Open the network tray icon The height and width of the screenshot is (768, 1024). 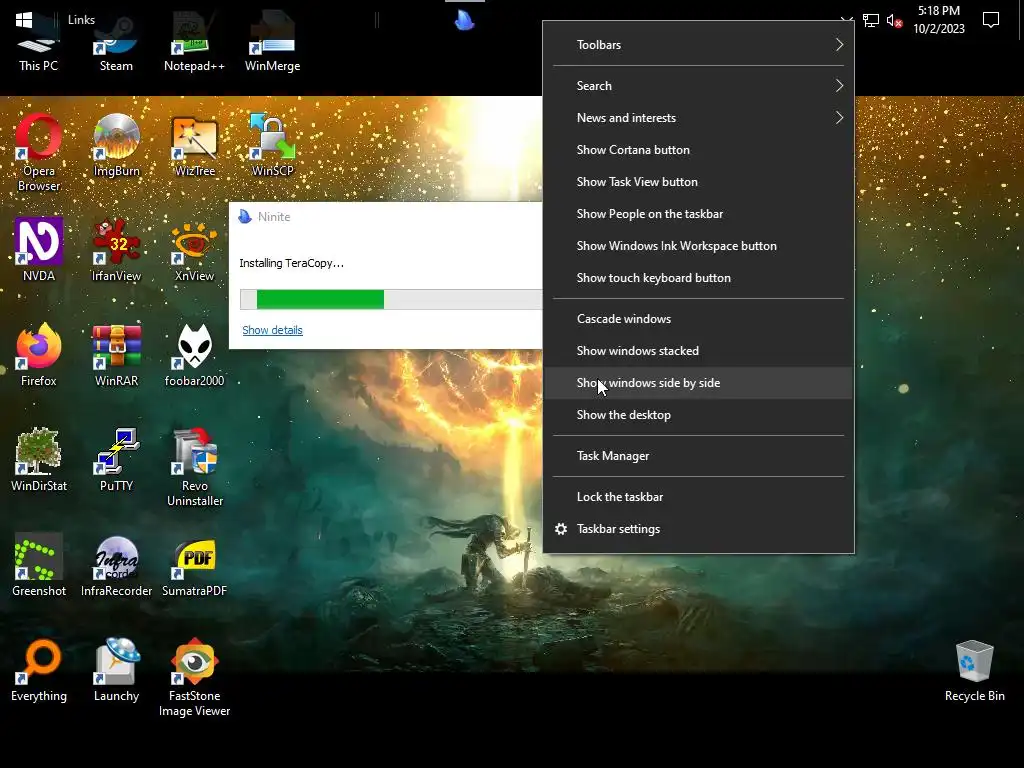[871, 20]
